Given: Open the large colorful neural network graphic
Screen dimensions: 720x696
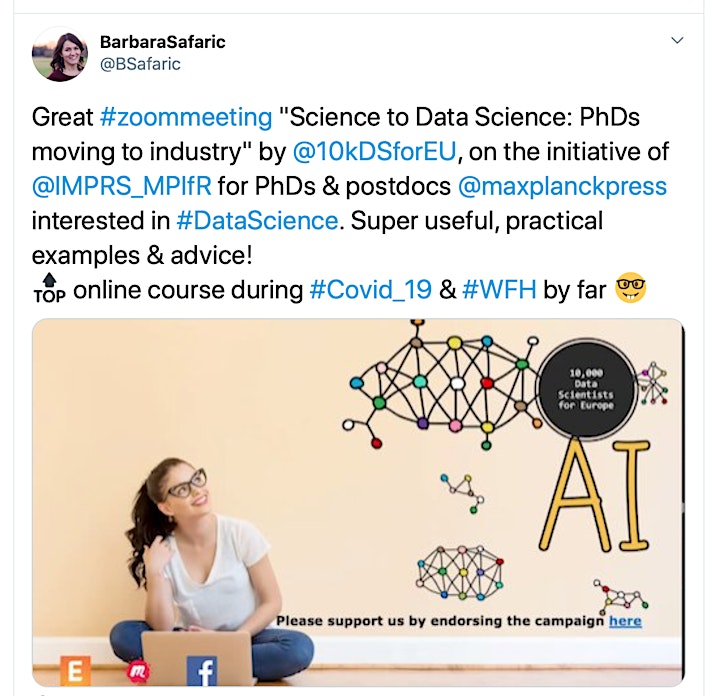Looking at the screenshot, I should (x=441, y=384).
